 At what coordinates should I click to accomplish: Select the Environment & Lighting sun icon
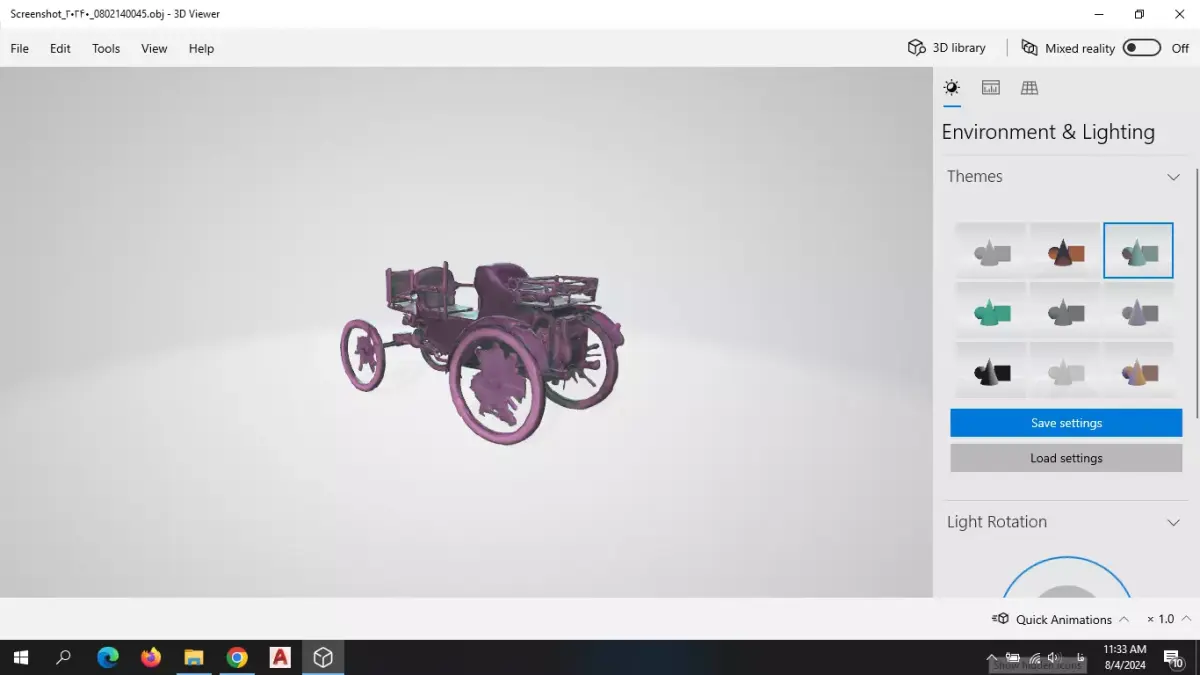(952, 87)
